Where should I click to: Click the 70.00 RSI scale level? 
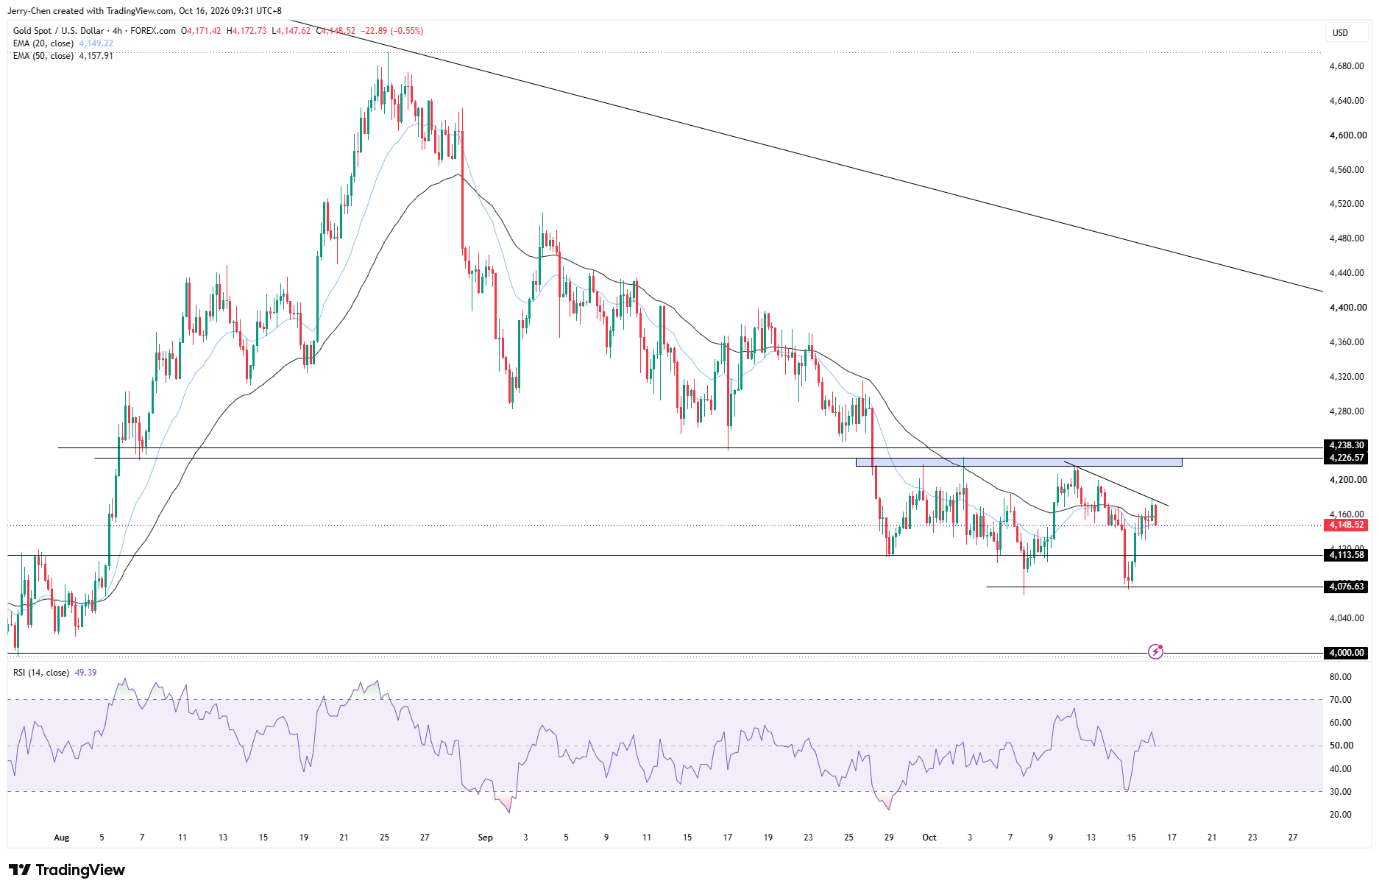(x=1341, y=700)
